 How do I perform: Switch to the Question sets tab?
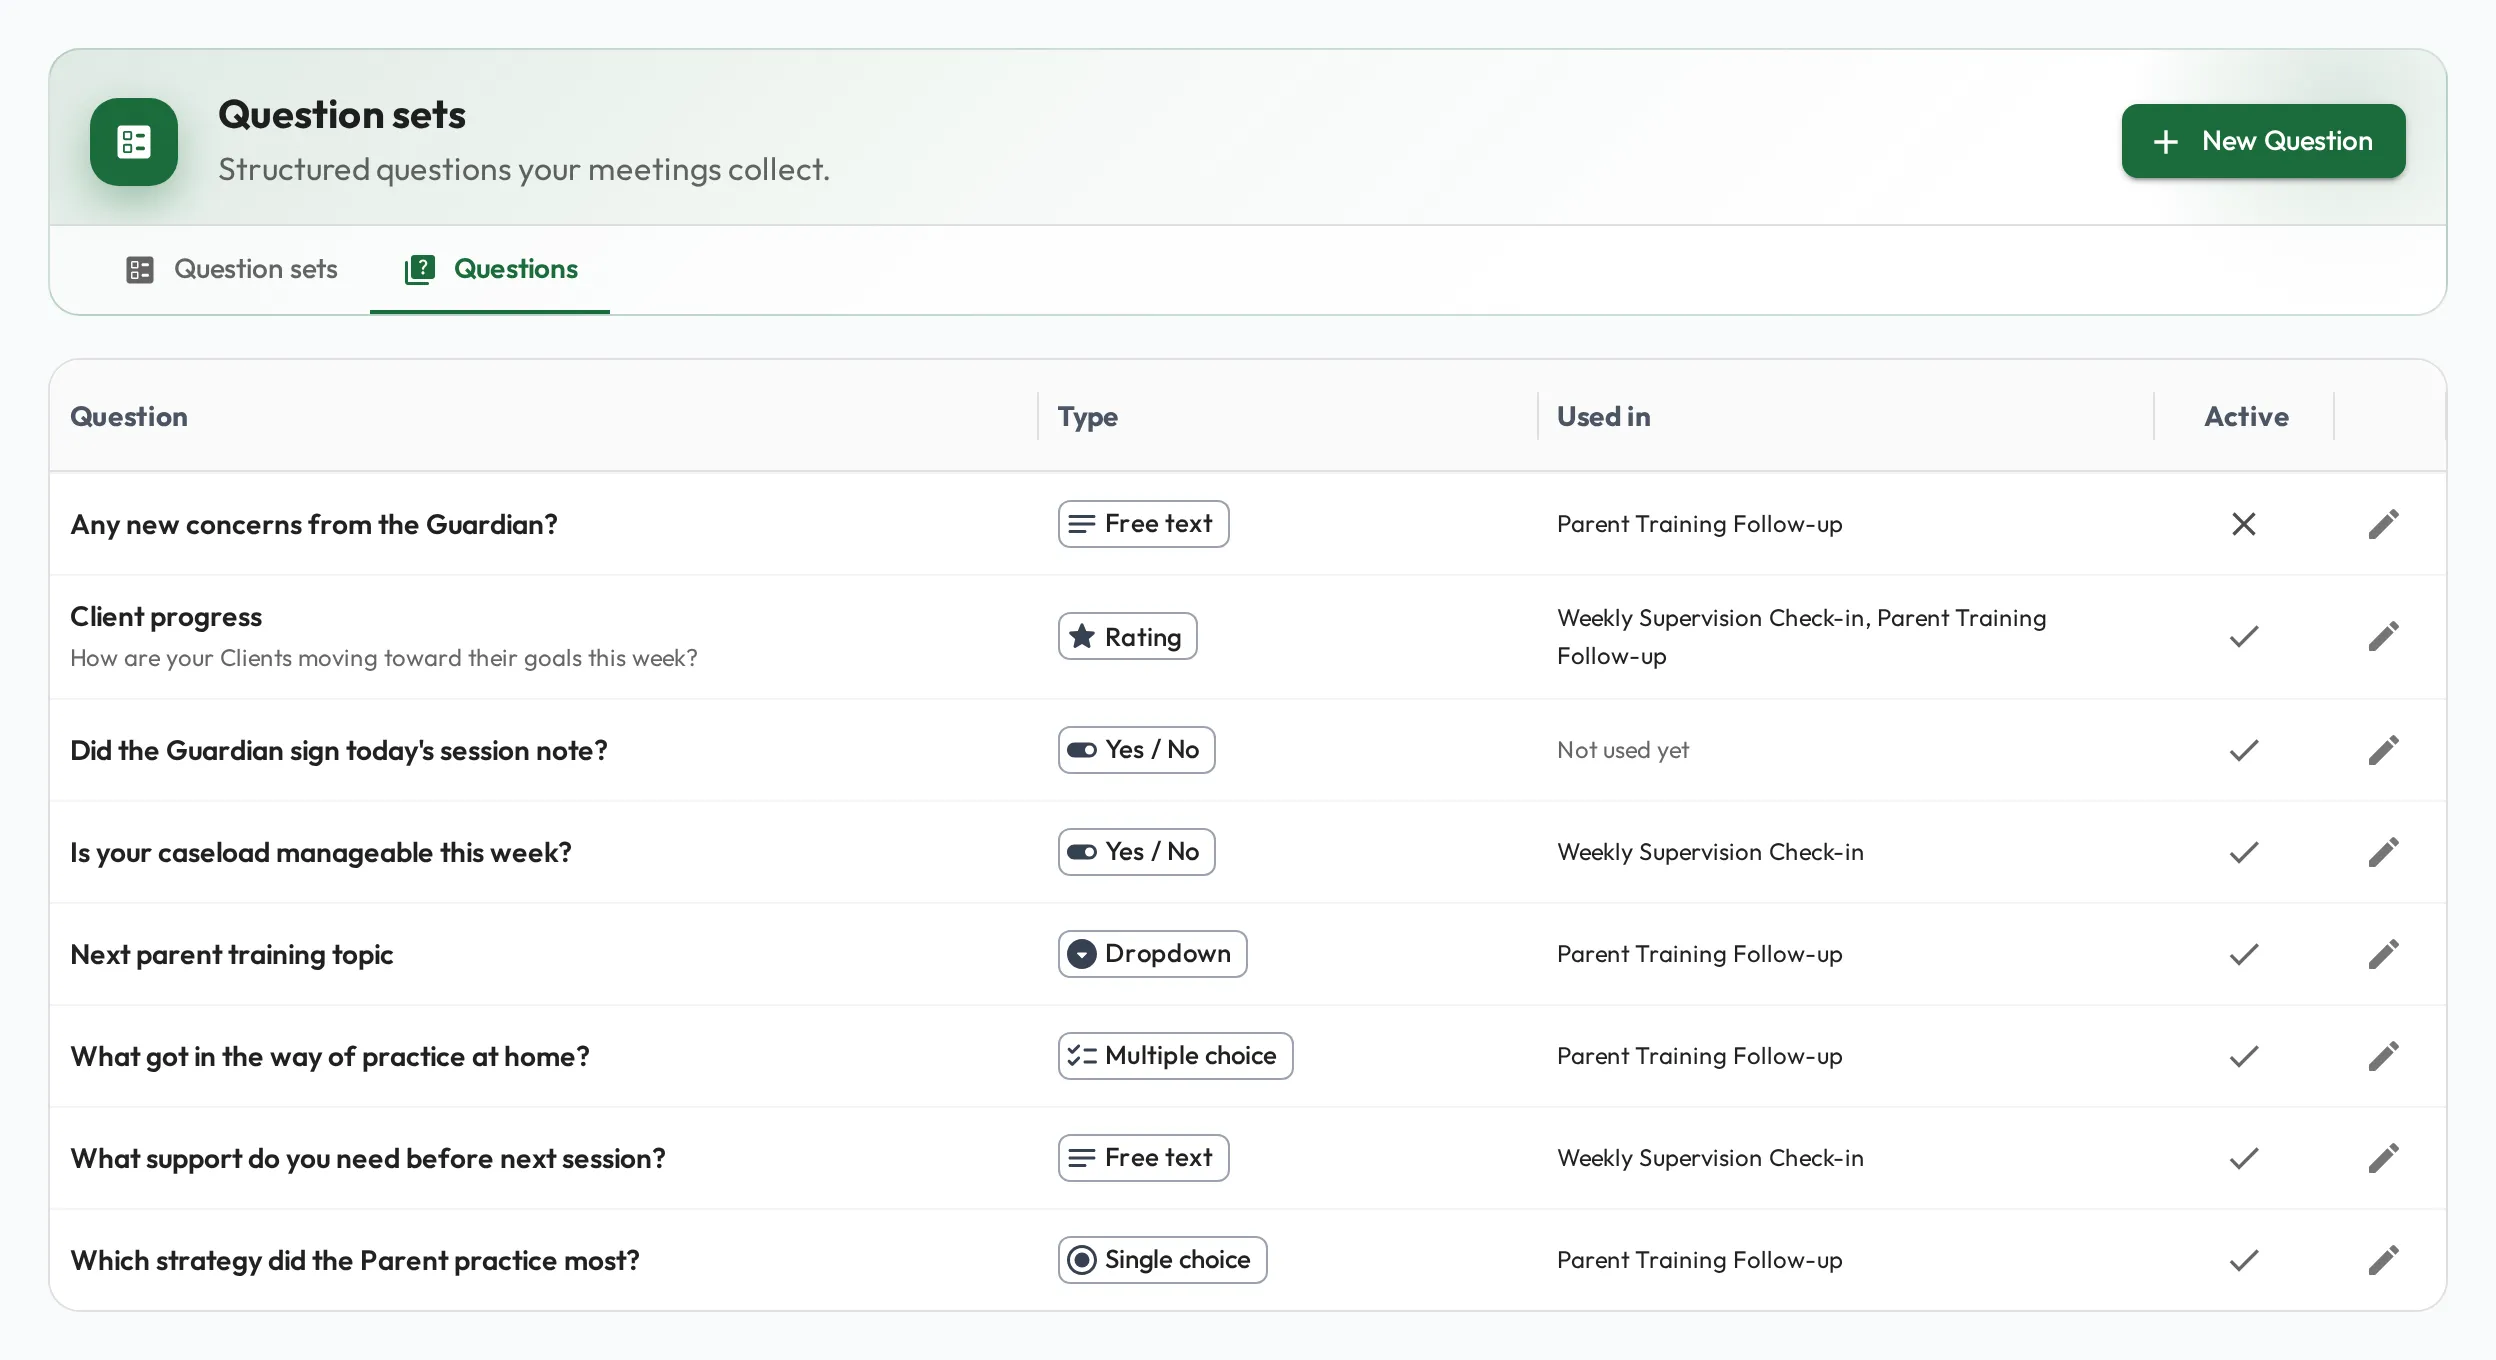[x=232, y=269]
